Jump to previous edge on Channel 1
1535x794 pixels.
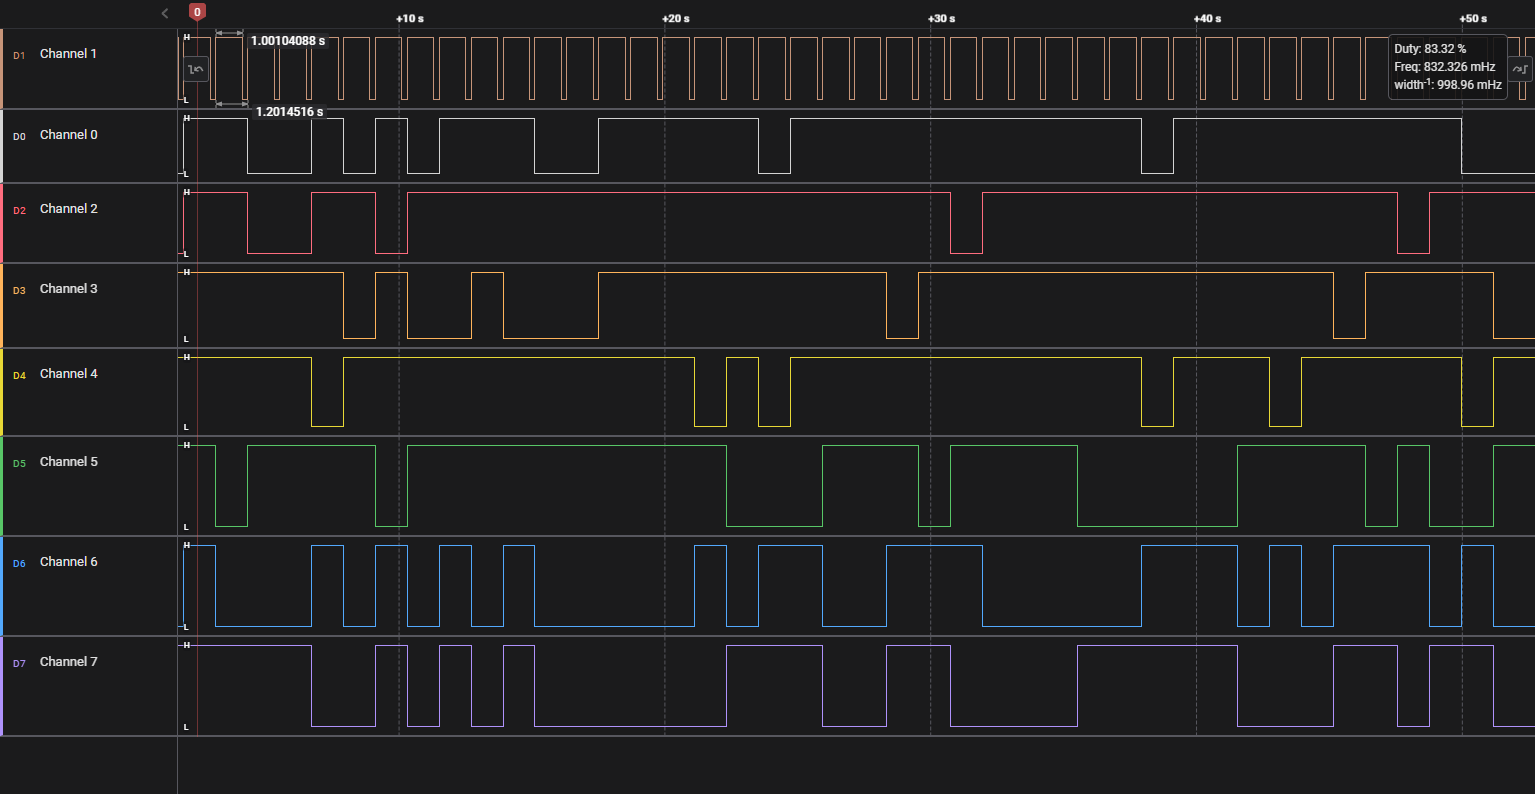pyautogui.click(x=197, y=69)
